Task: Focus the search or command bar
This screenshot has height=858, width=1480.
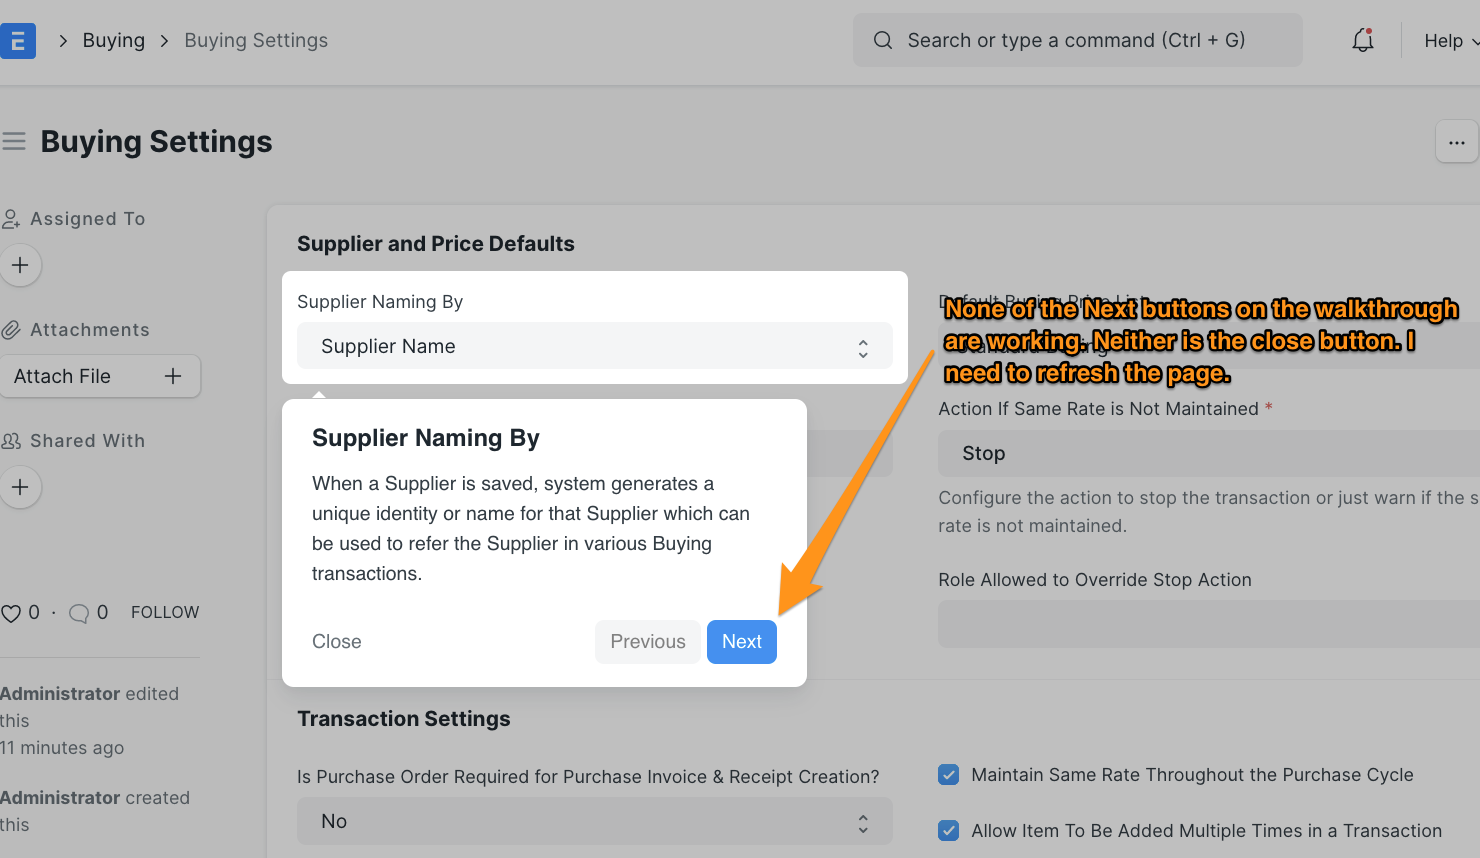Action: point(1077,40)
